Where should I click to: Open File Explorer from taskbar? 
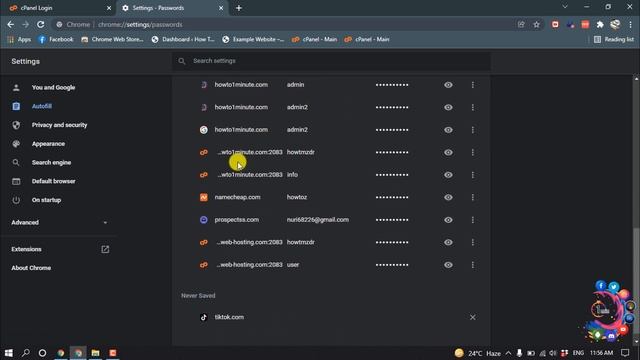coord(96,353)
